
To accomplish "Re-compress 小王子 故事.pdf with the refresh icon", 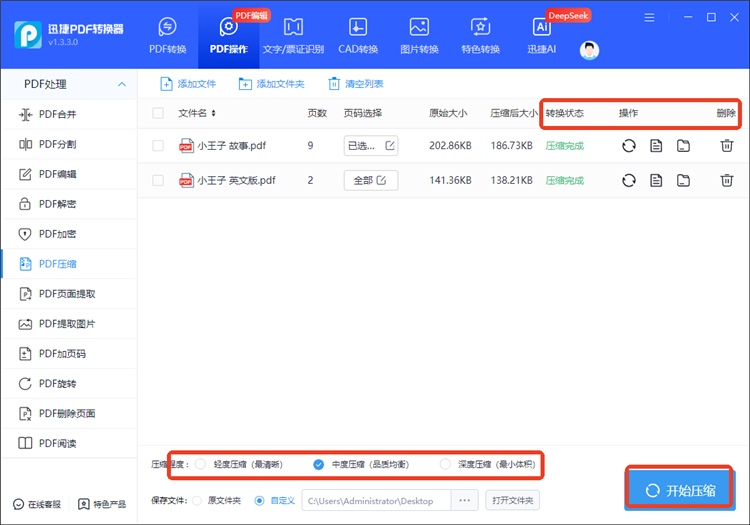I will click(x=629, y=145).
